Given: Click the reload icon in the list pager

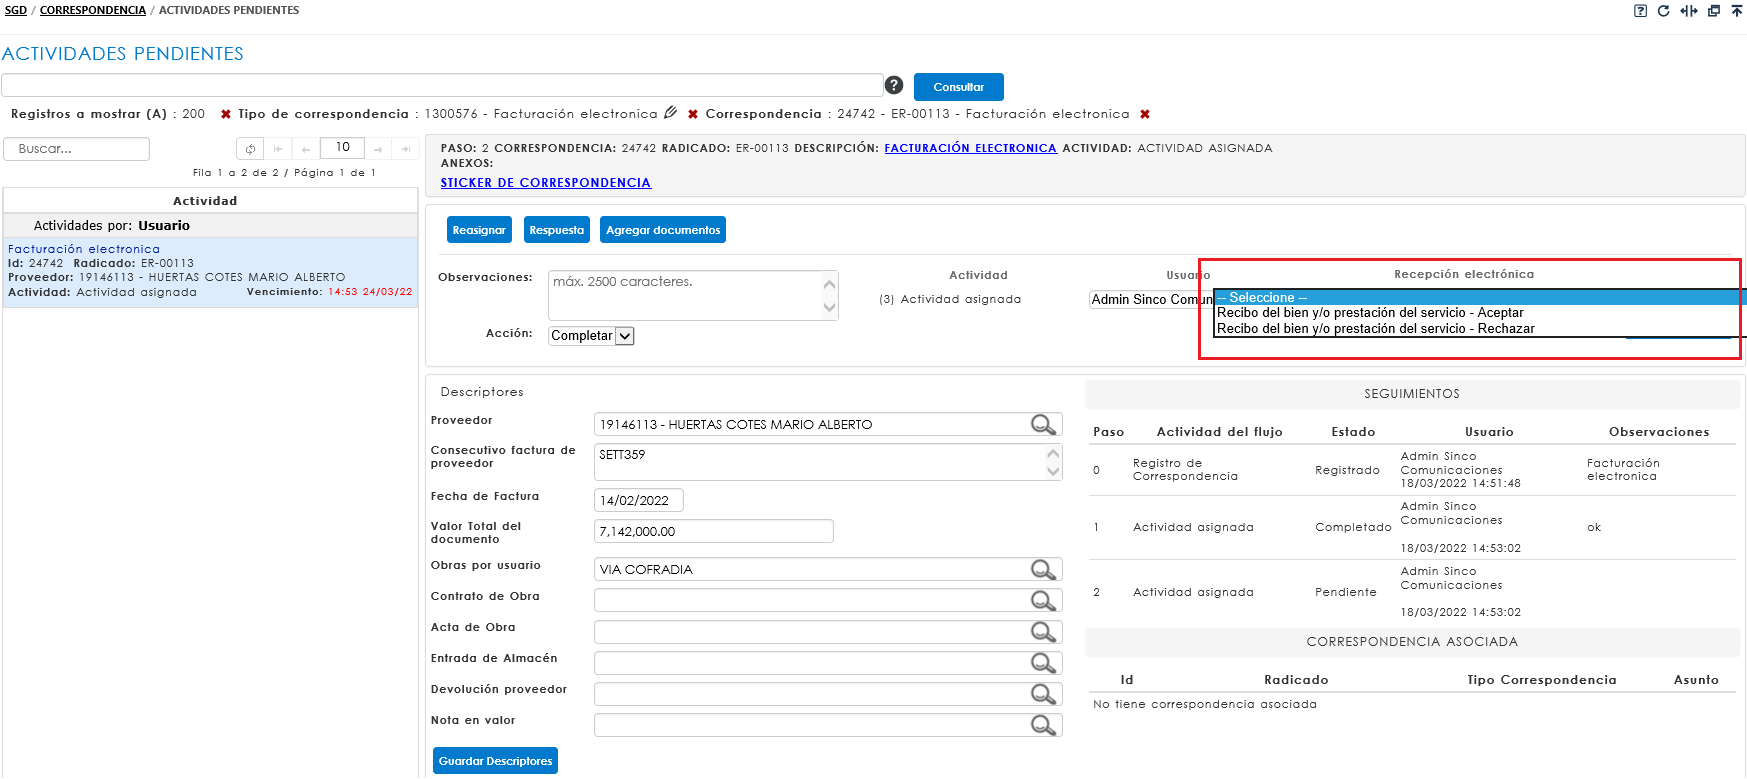Looking at the screenshot, I should pos(250,149).
